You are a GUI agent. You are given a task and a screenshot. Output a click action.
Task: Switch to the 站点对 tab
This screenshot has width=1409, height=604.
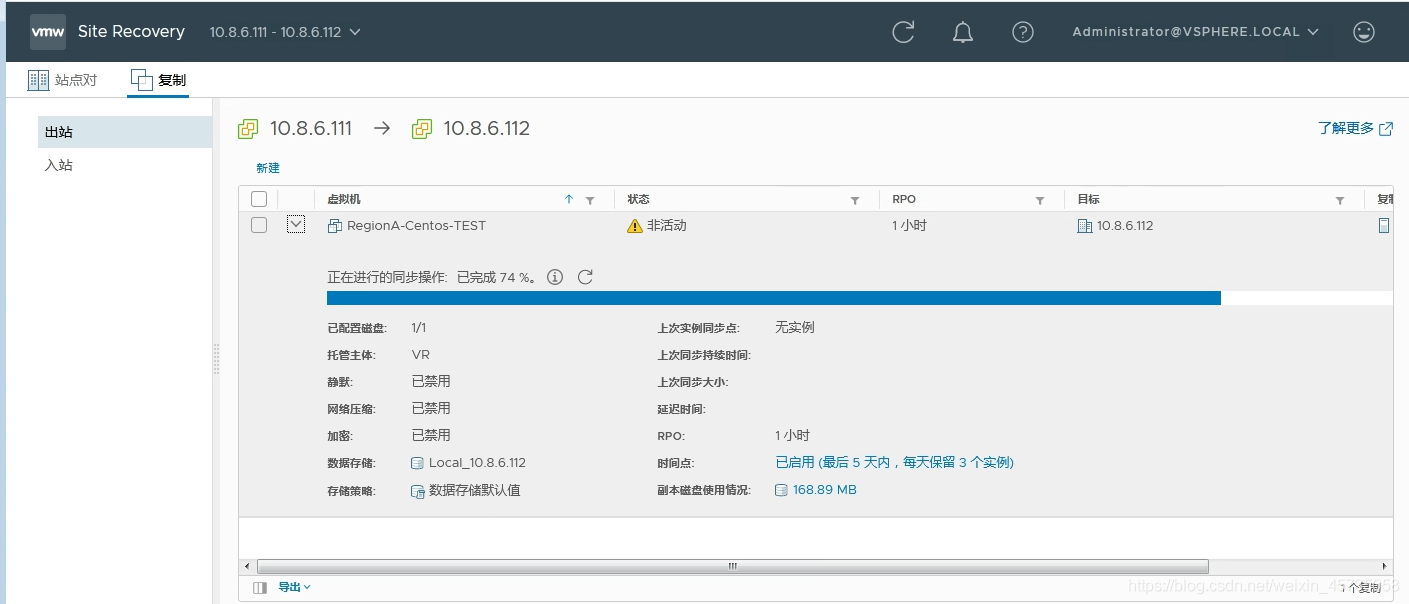(63, 80)
